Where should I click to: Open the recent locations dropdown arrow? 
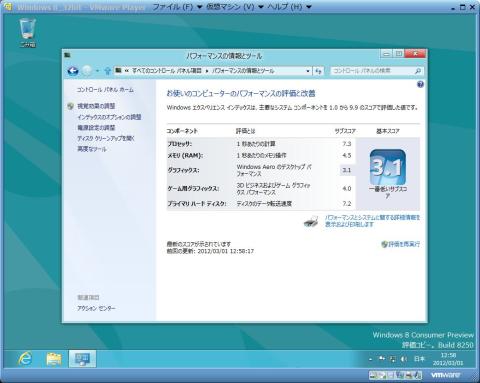tap(97, 71)
